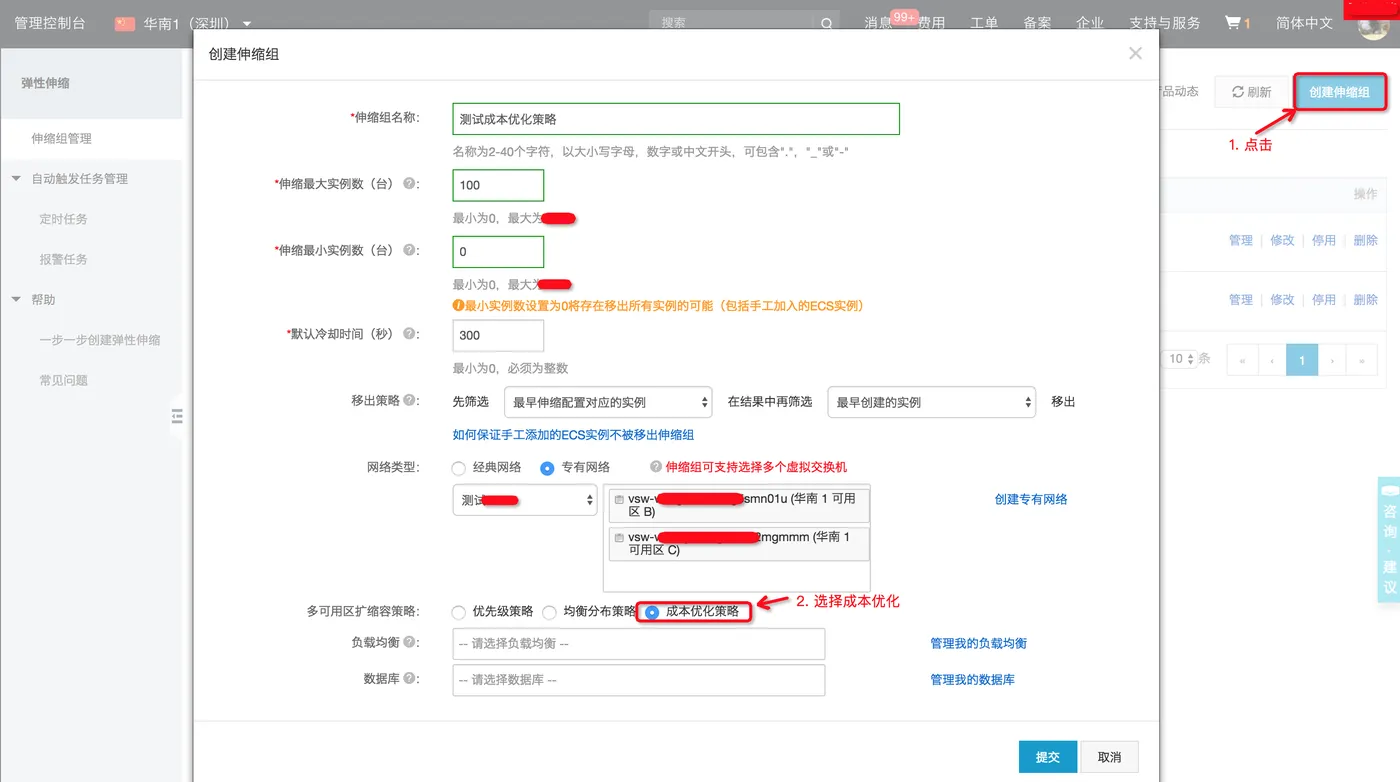1400x782 pixels.
Task: Open the 在结果中再筛选 dropdown
Action: [x=931, y=402]
